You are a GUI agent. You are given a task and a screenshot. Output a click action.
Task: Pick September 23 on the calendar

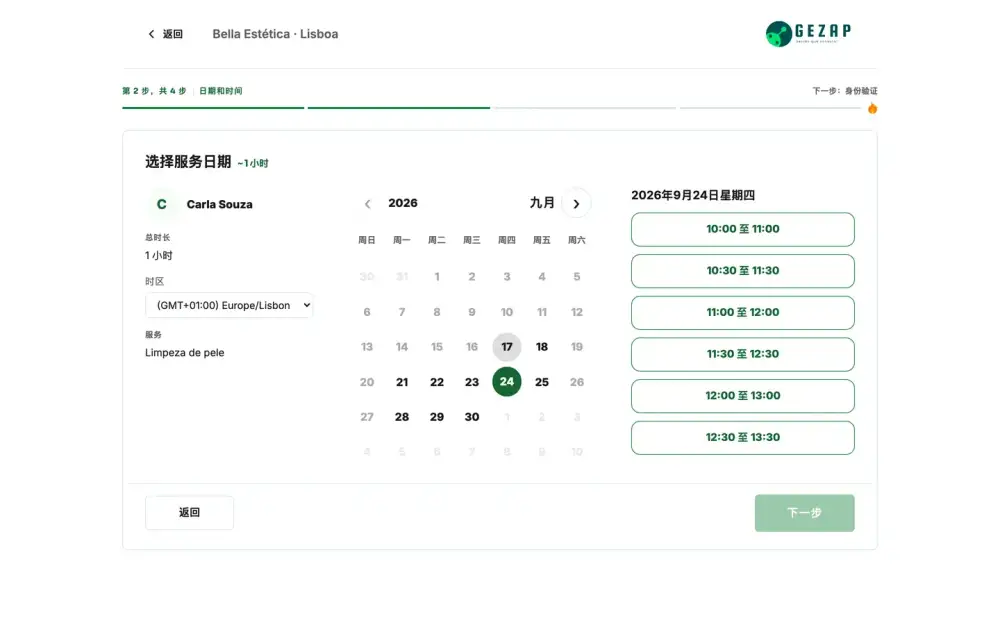[x=472, y=382]
